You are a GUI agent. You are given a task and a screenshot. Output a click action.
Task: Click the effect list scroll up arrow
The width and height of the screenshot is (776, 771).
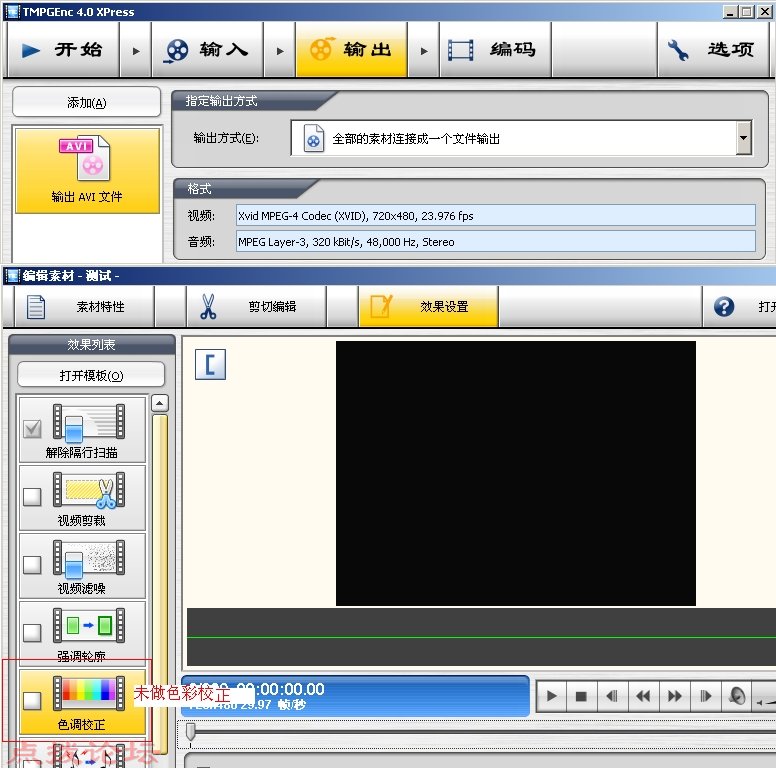[x=159, y=403]
